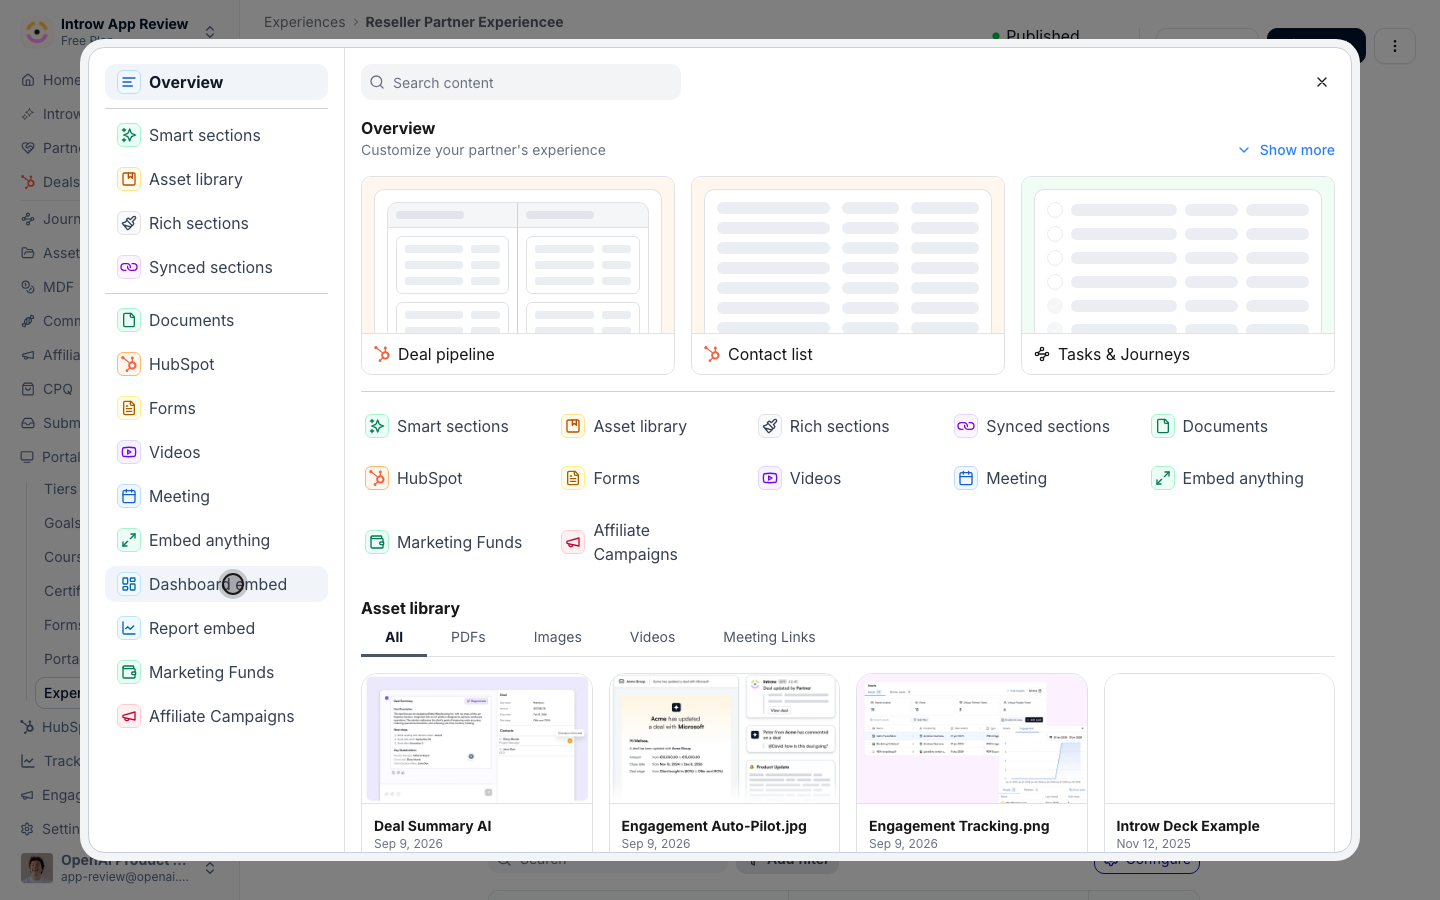Open the Engagement Tracking.png asset
This screenshot has width=1440, height=900.
pos(972,763)
